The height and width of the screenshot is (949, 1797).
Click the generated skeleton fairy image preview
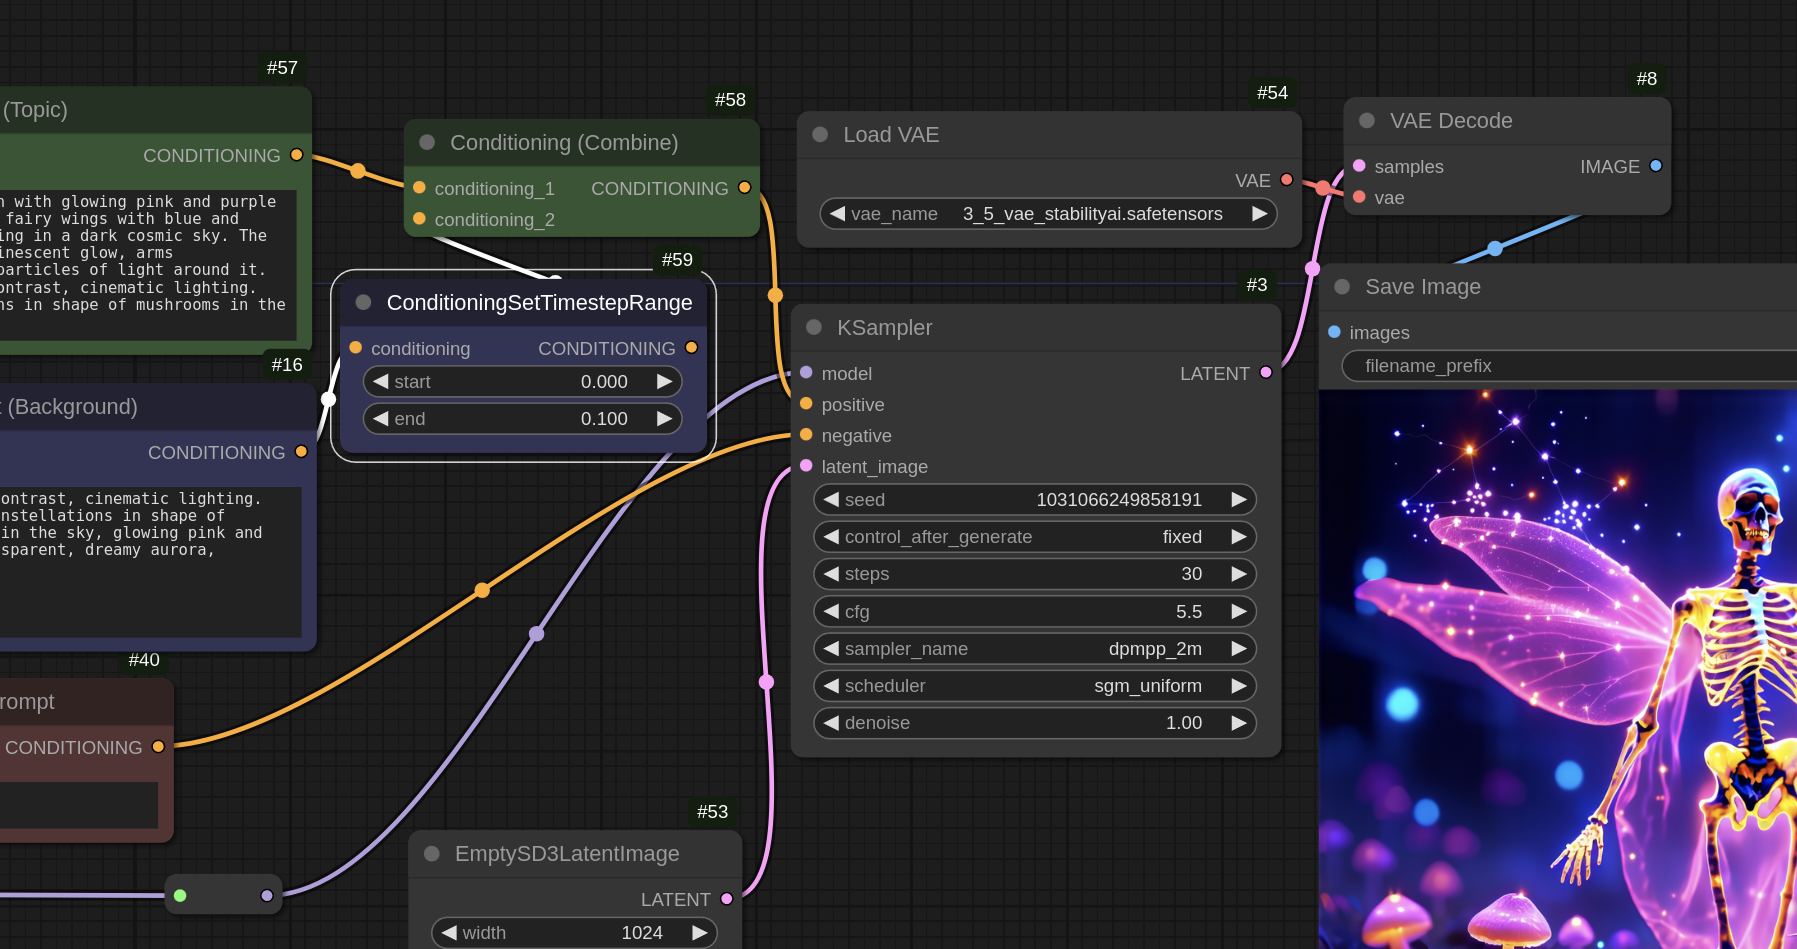tap(1557, 669)
